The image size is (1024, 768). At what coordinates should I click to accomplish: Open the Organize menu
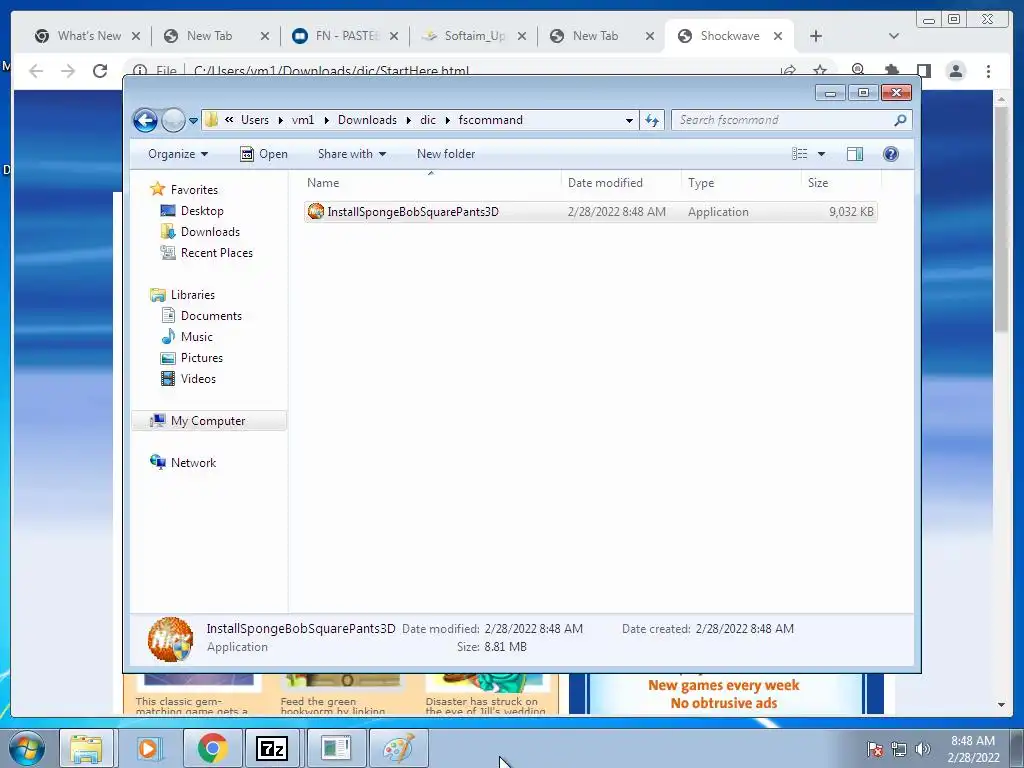pyautogui.click(x=178, y=154)
